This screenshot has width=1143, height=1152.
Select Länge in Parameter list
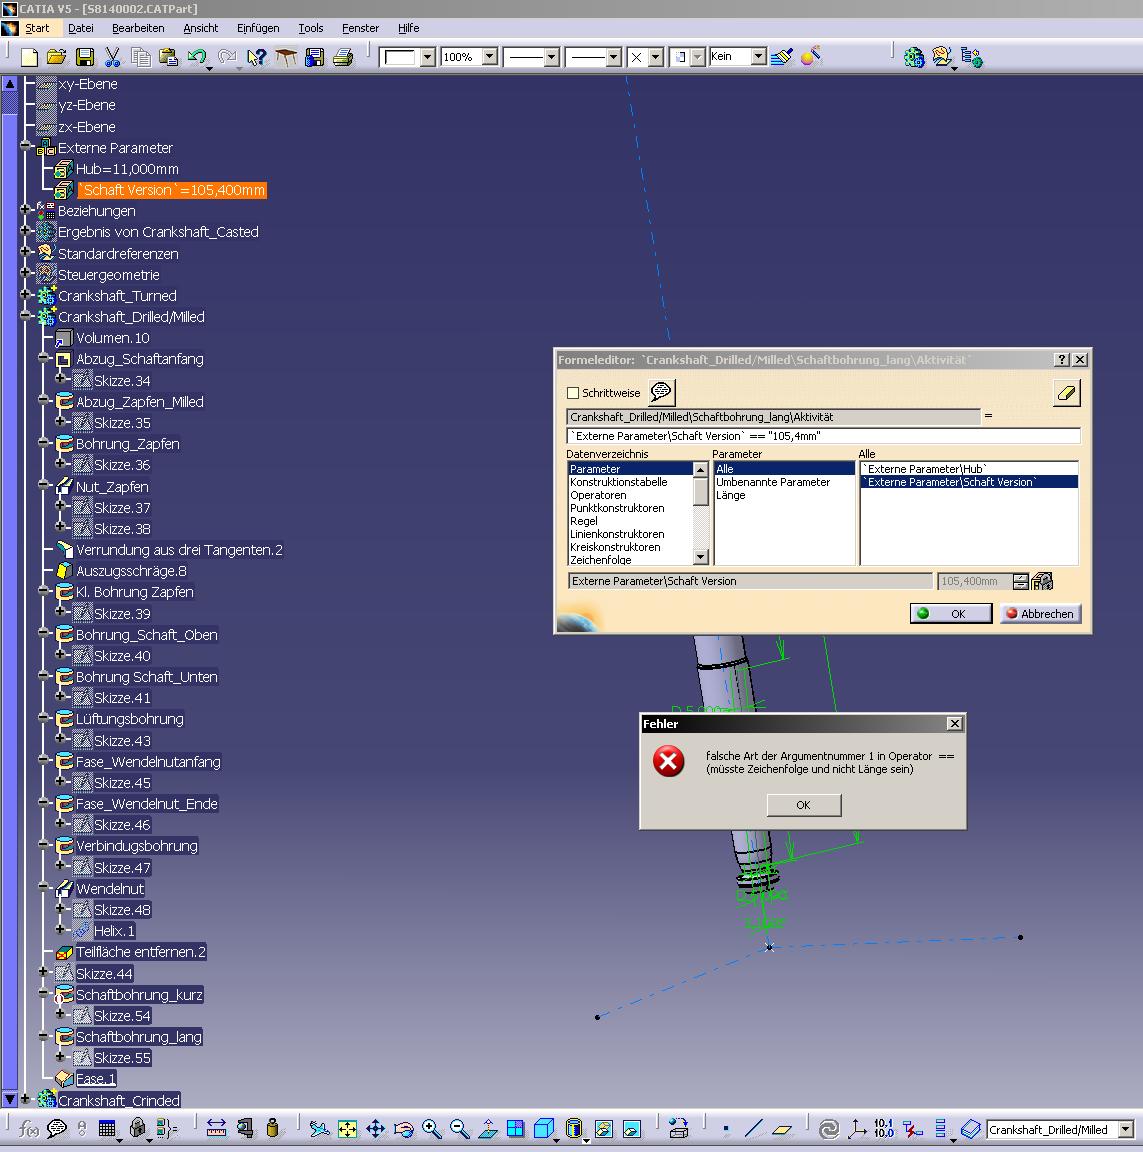click(x=731, y=495)
